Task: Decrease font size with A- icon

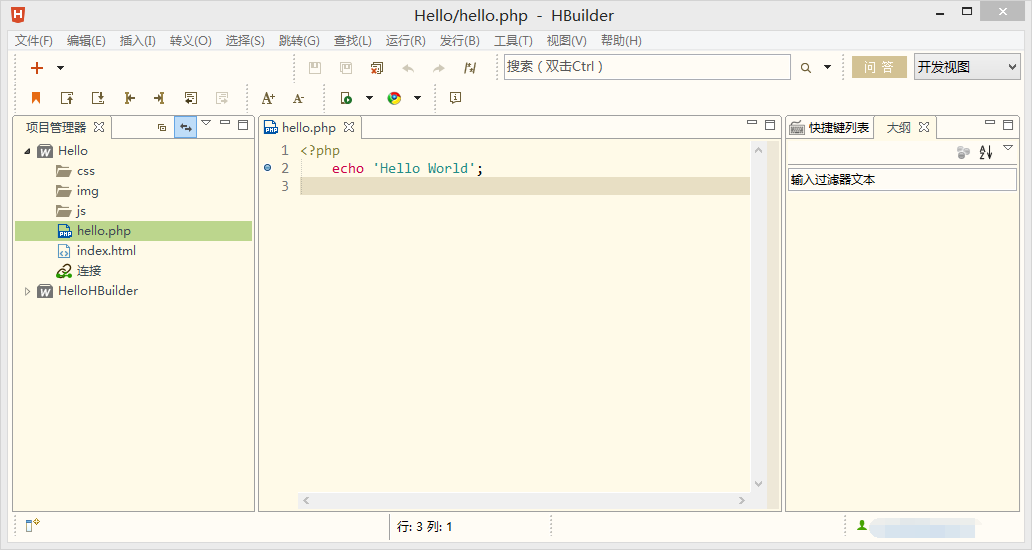Action: pyautogui.click(x=298, y=98)
